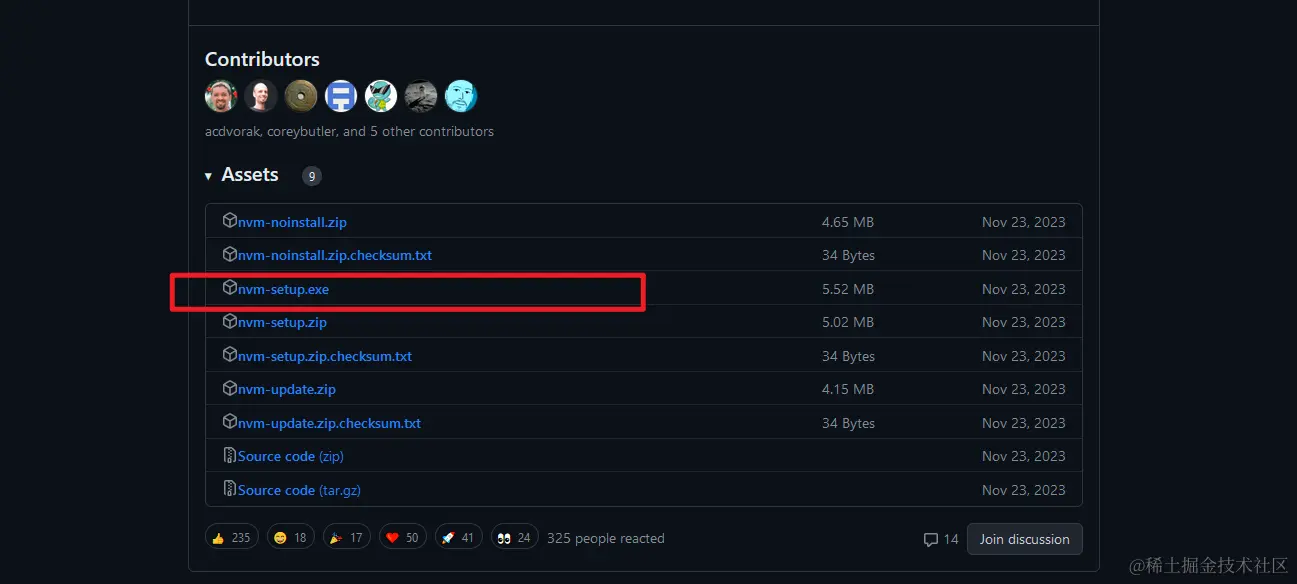Open the blue and white pixel avatar
This screenshot has width=1297, height=584.
tap(341, 96)
